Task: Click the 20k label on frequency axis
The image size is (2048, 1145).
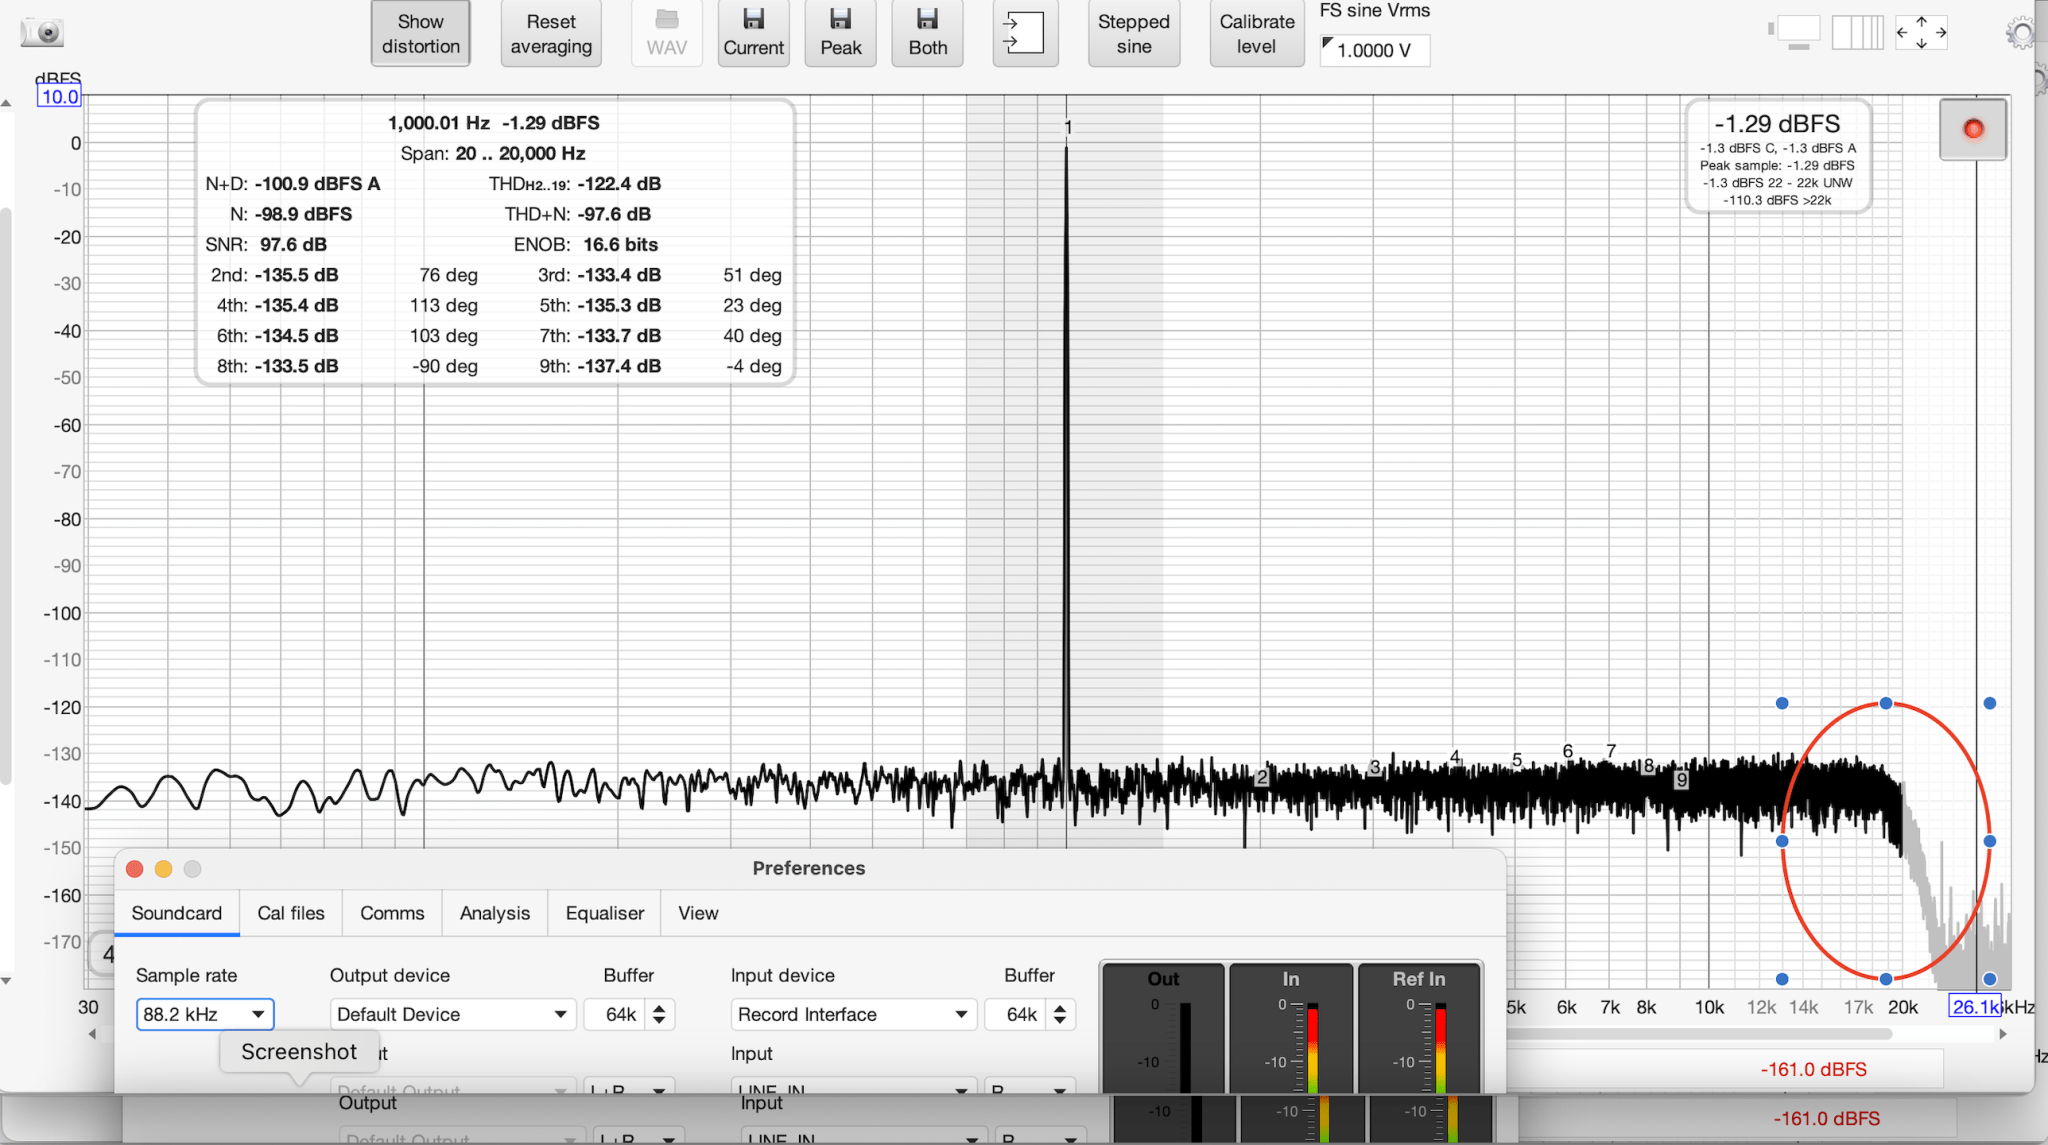Action: 1902,1007
